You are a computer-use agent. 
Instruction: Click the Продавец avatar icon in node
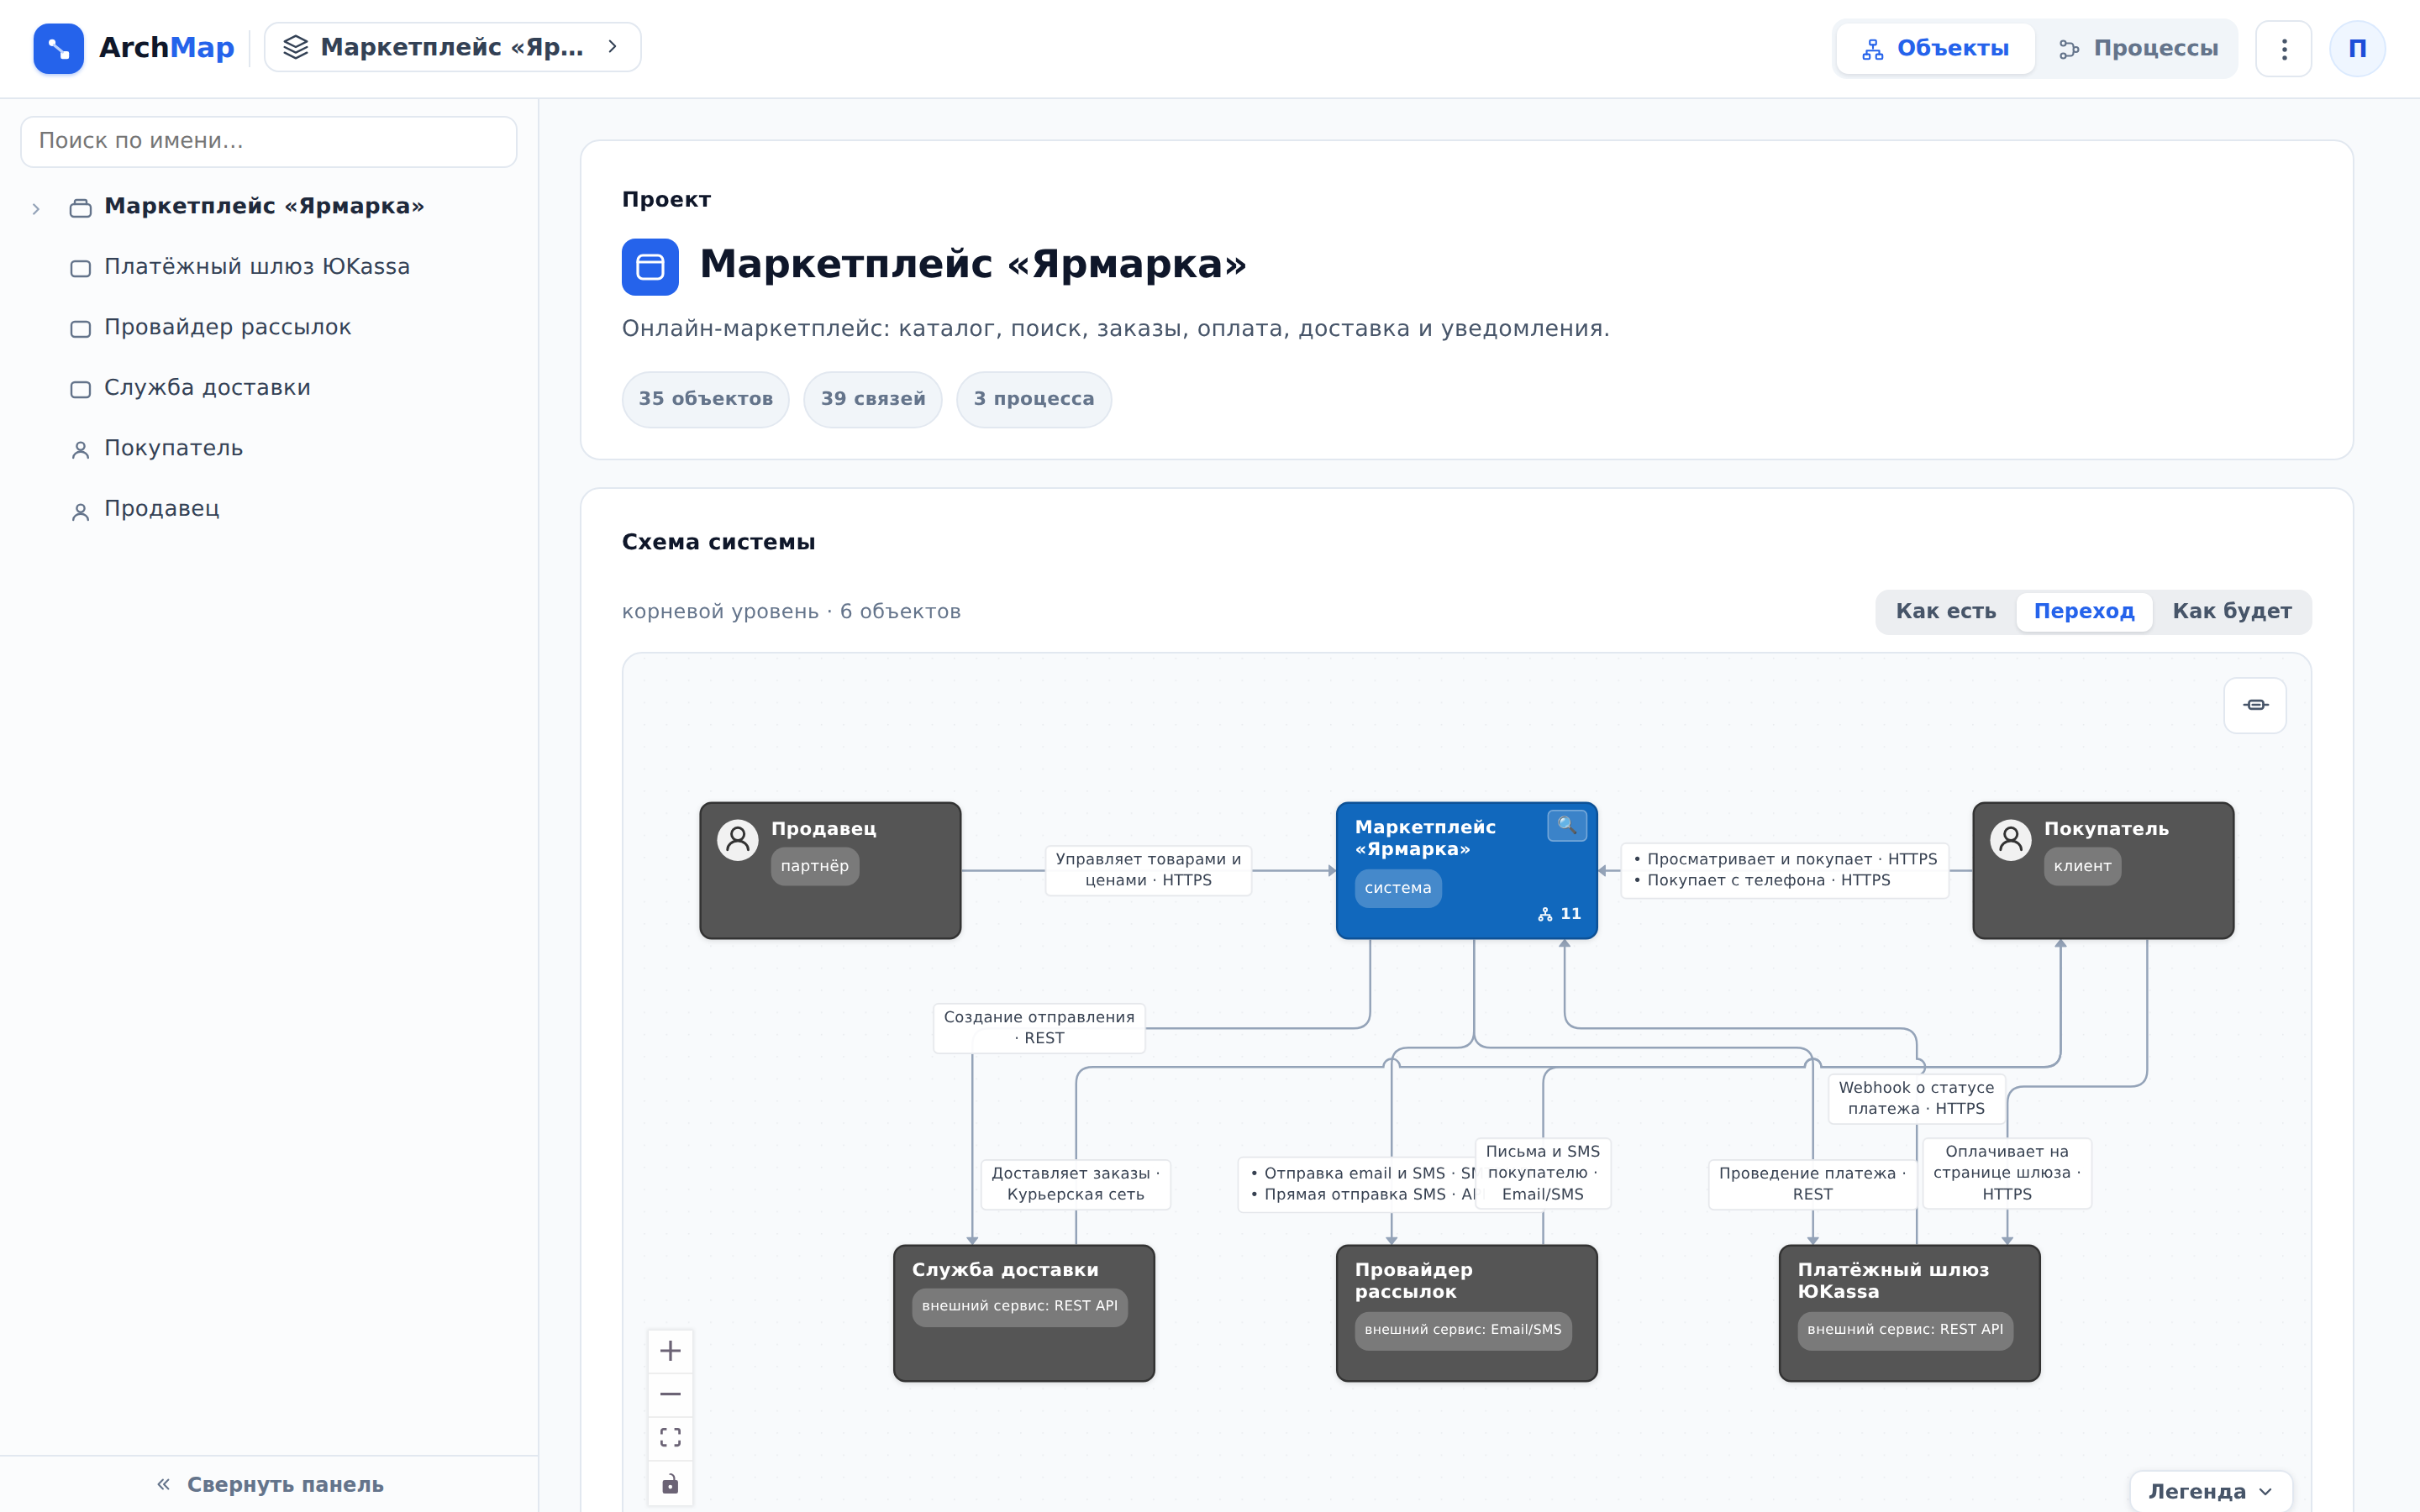738,840
